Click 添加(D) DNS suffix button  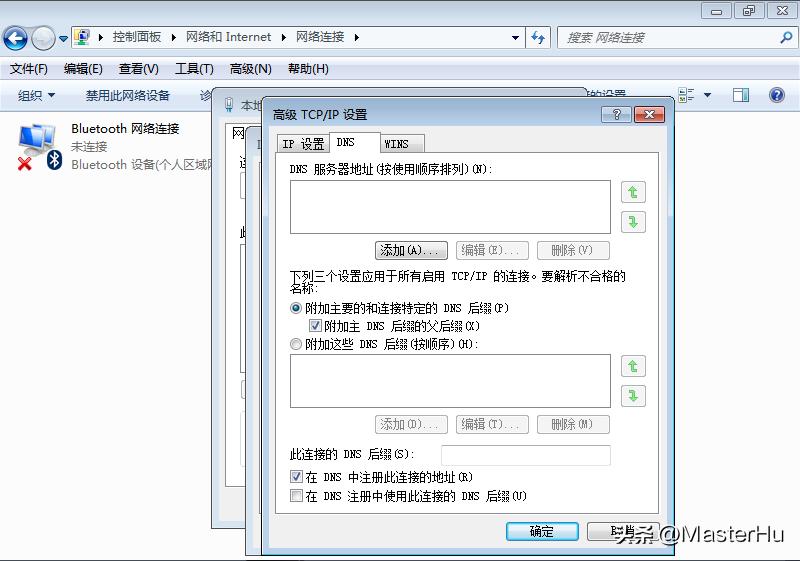(411, 424)
